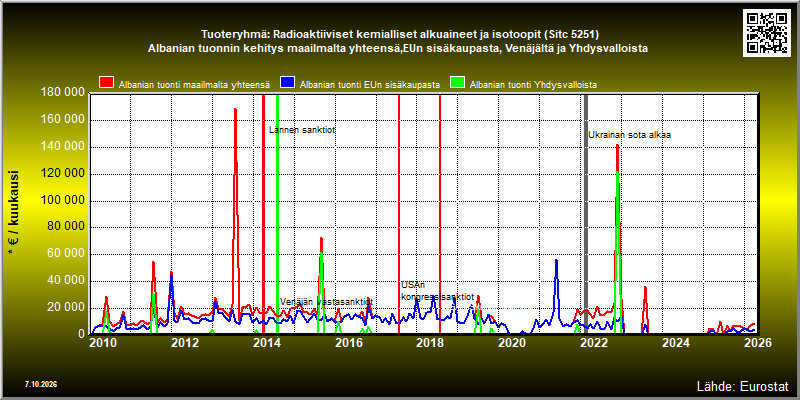
Task: Click the y-axis label '80 000'
Action: click(x=67, y=227)
